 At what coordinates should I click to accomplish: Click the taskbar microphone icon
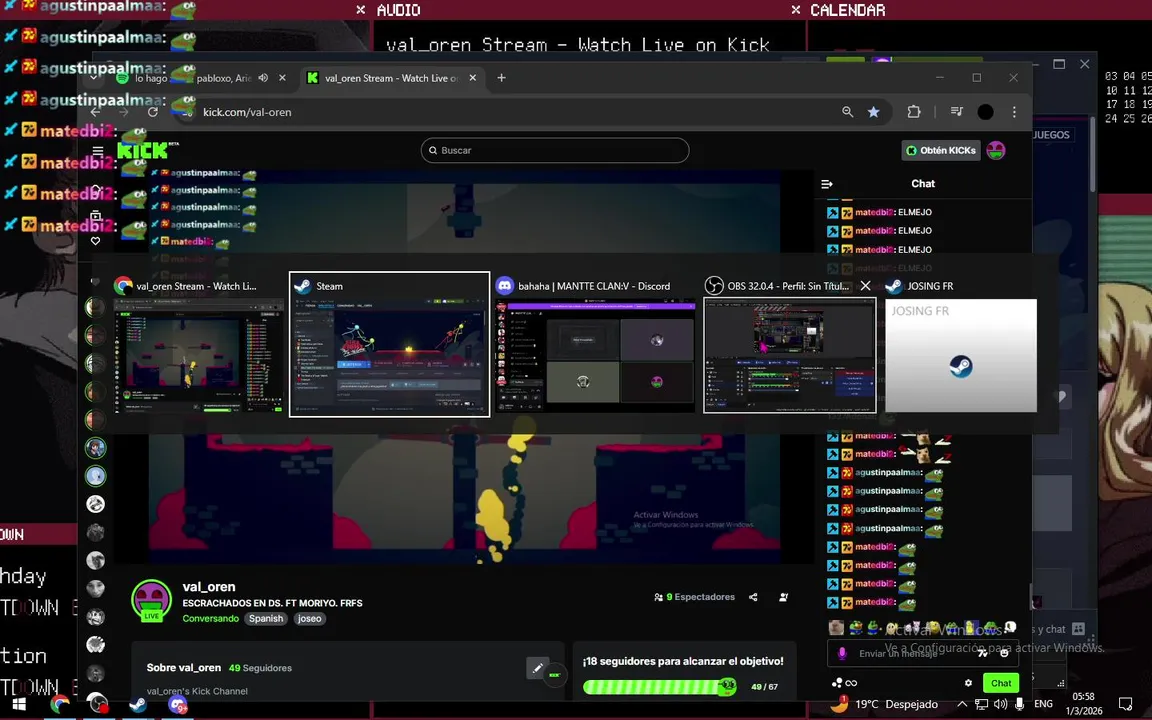coord(1019,705)
